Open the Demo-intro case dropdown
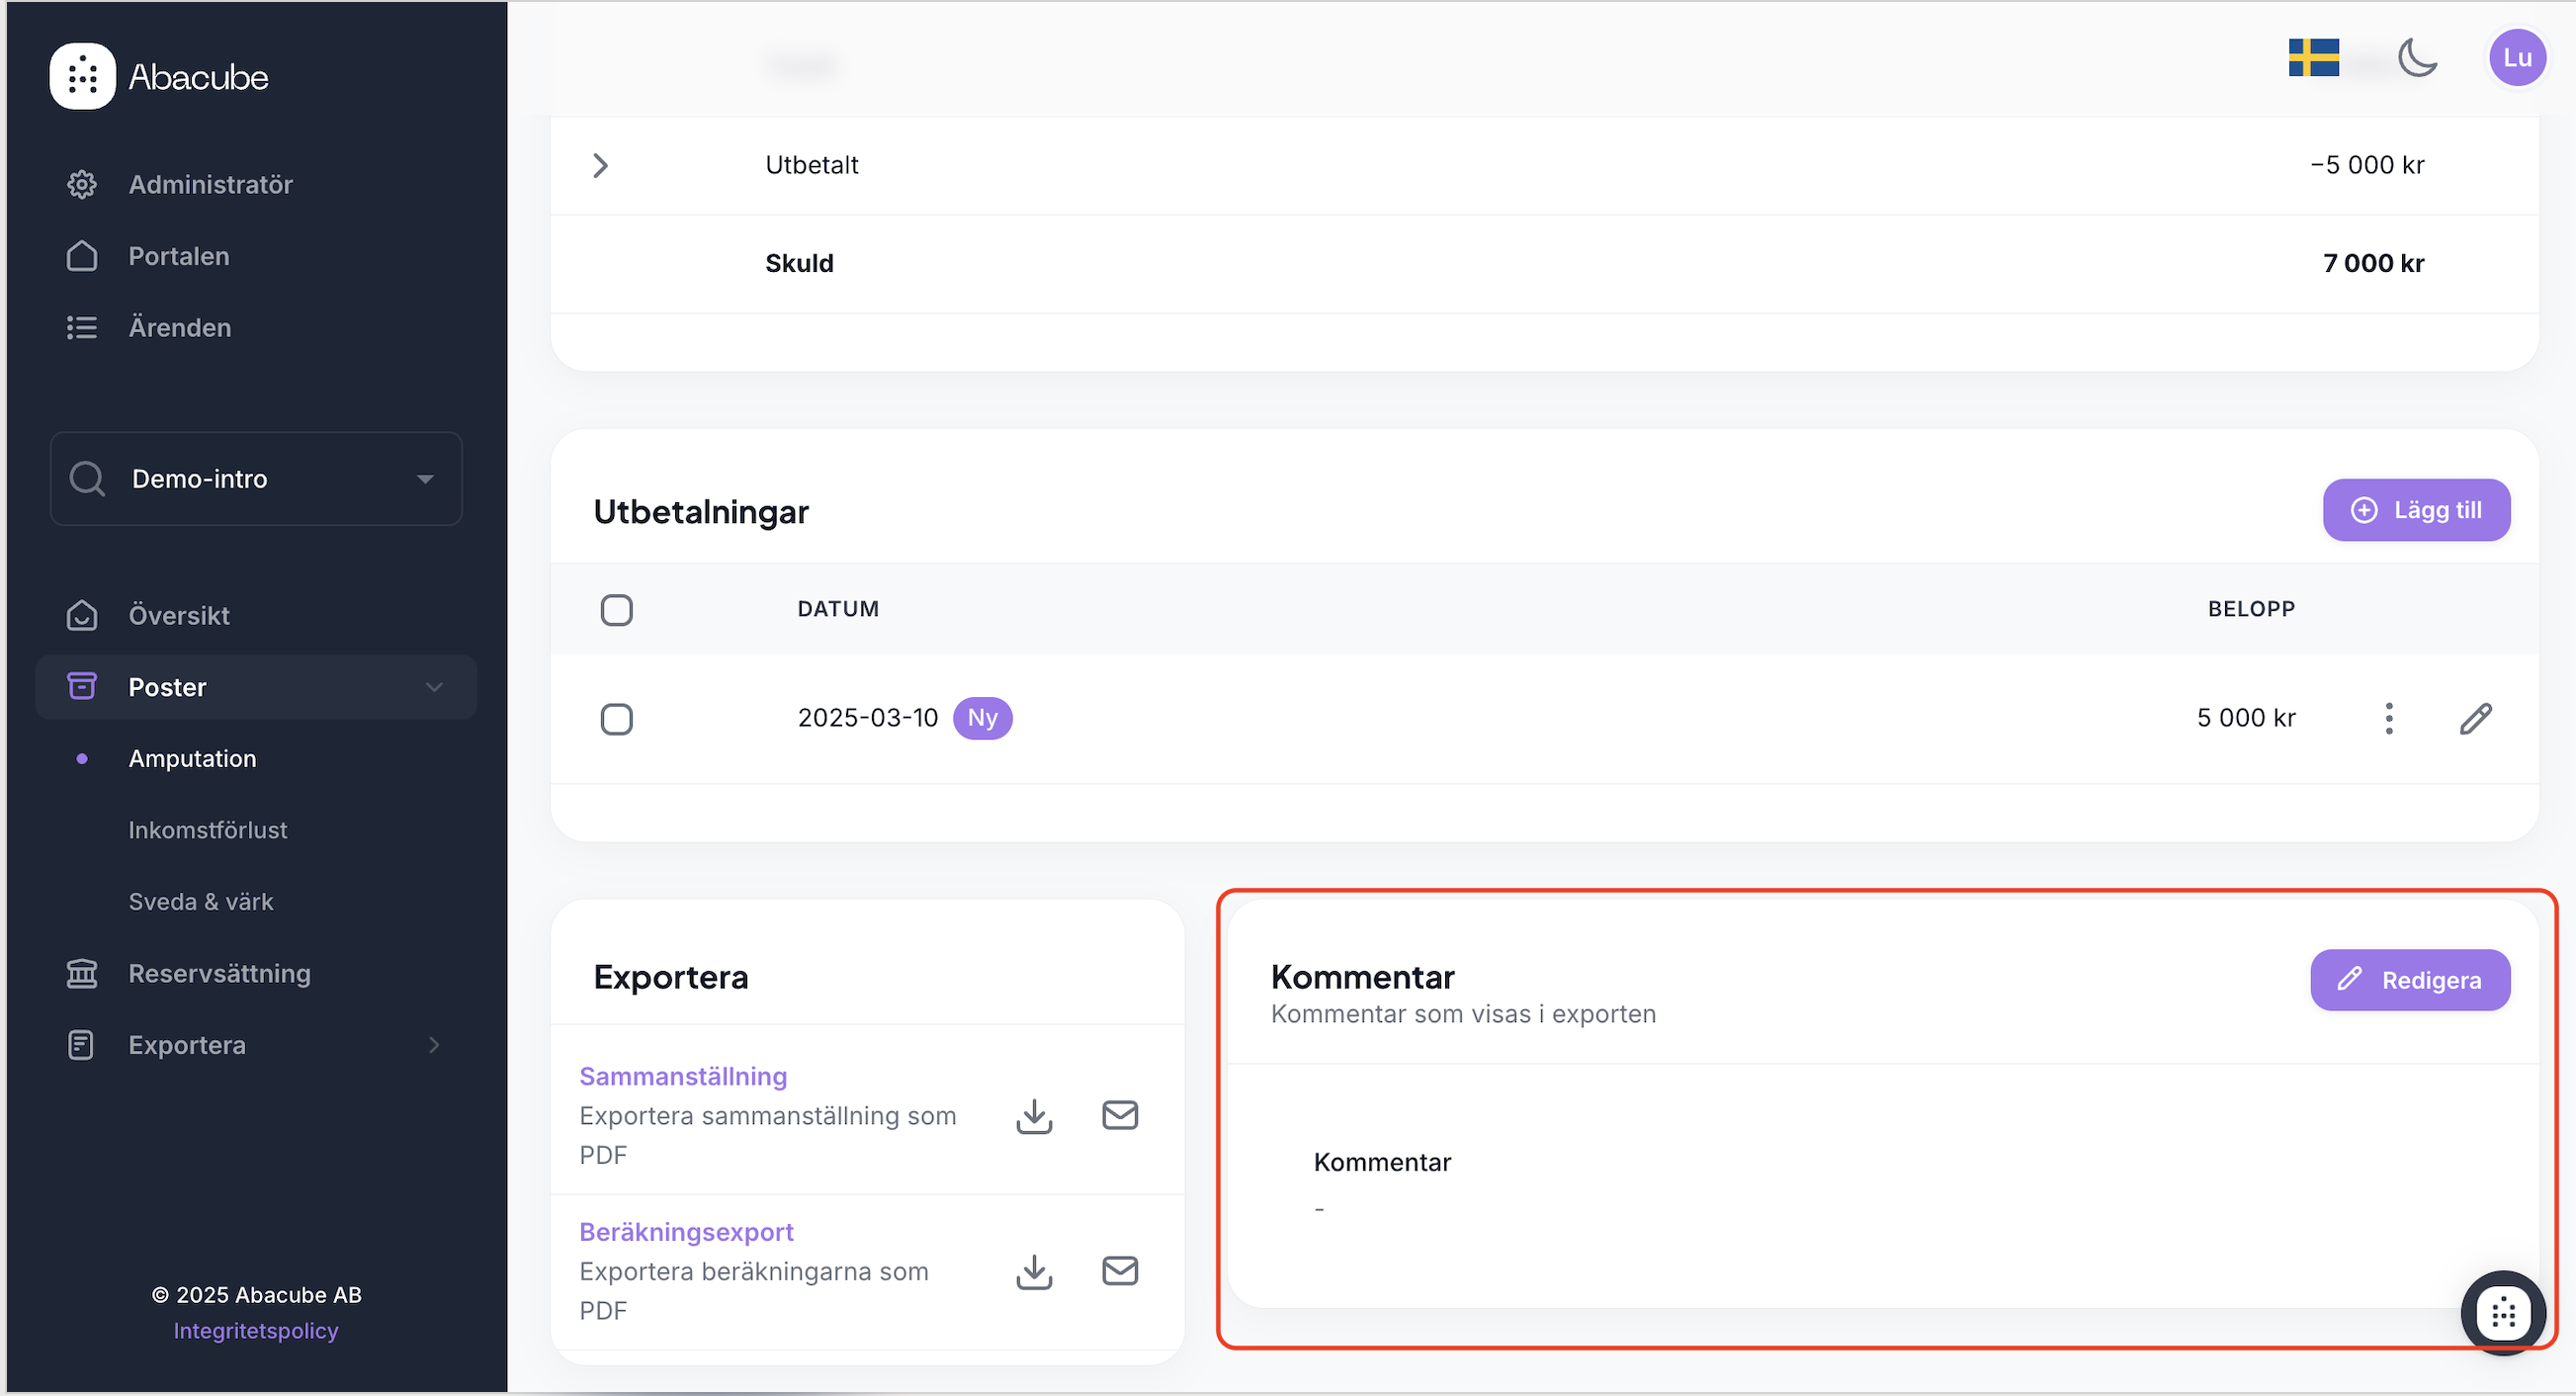 tap(256, 479)
